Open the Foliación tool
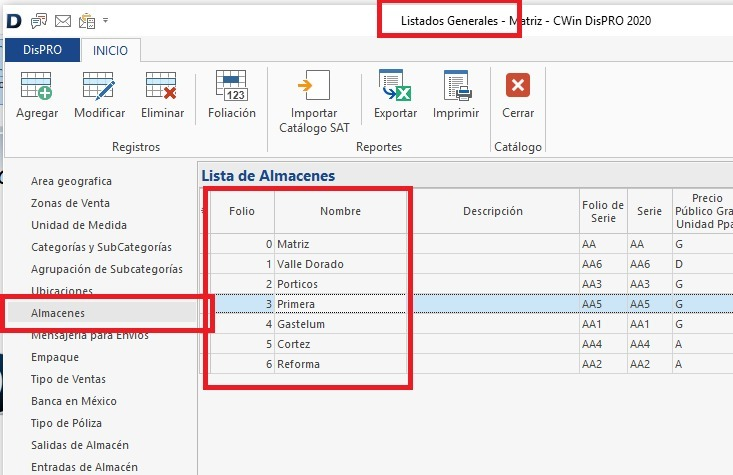733x475 pixels. pyautogui.click(x=231, y=87)
